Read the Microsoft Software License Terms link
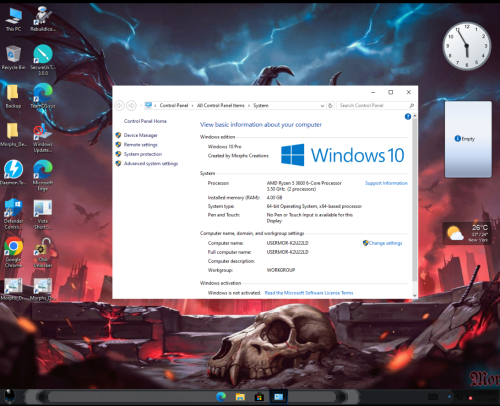The image size is (500, 406). [309, 293]
